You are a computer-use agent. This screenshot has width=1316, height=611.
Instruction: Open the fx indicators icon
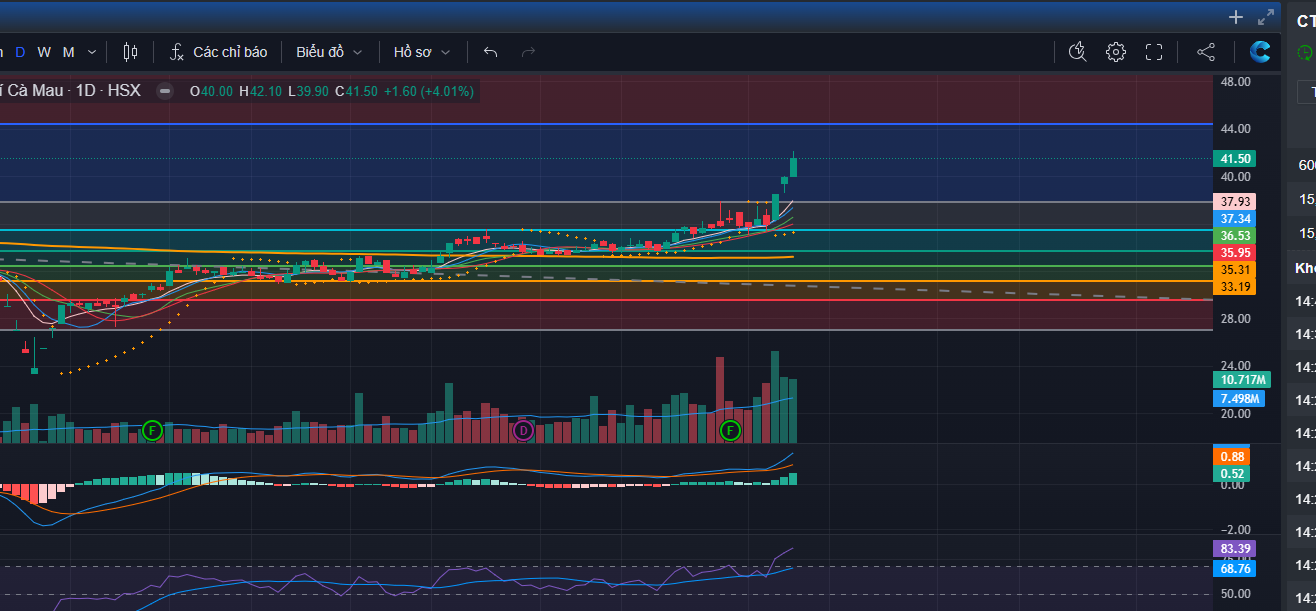tap(176, 52)
